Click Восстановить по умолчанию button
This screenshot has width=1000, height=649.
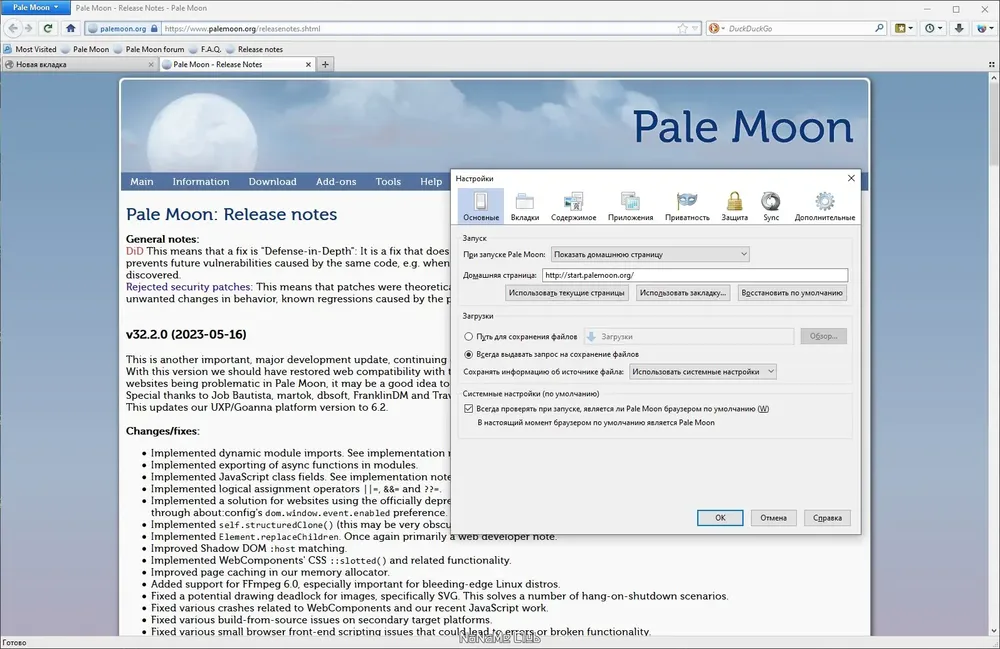click(x=792, y=293)
